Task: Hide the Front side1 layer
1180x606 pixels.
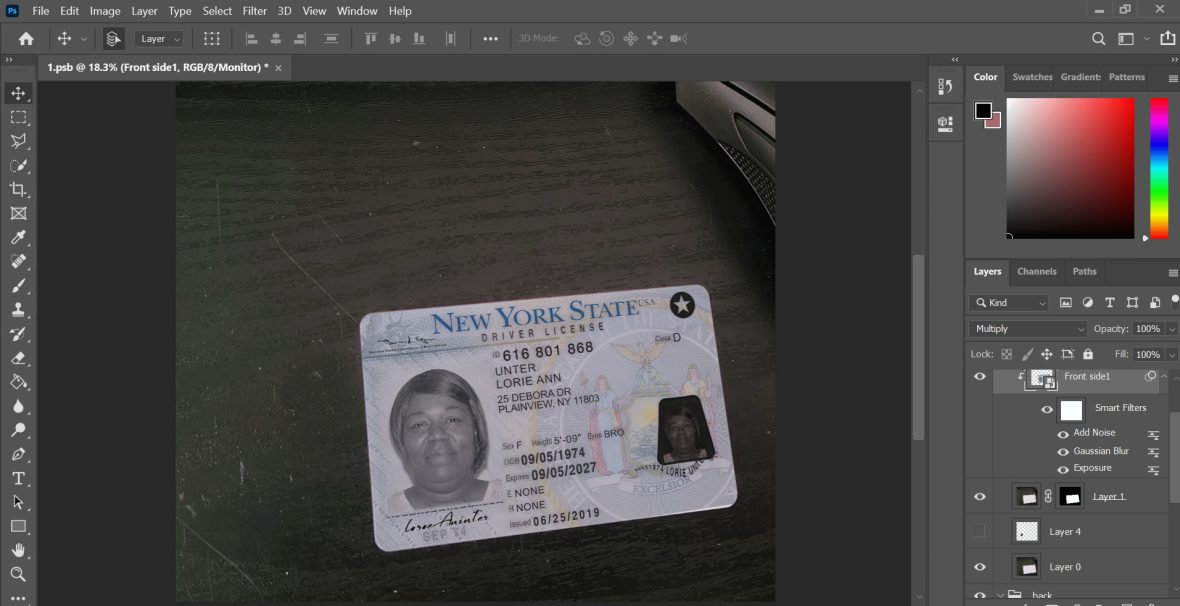Action: point(980,376)
